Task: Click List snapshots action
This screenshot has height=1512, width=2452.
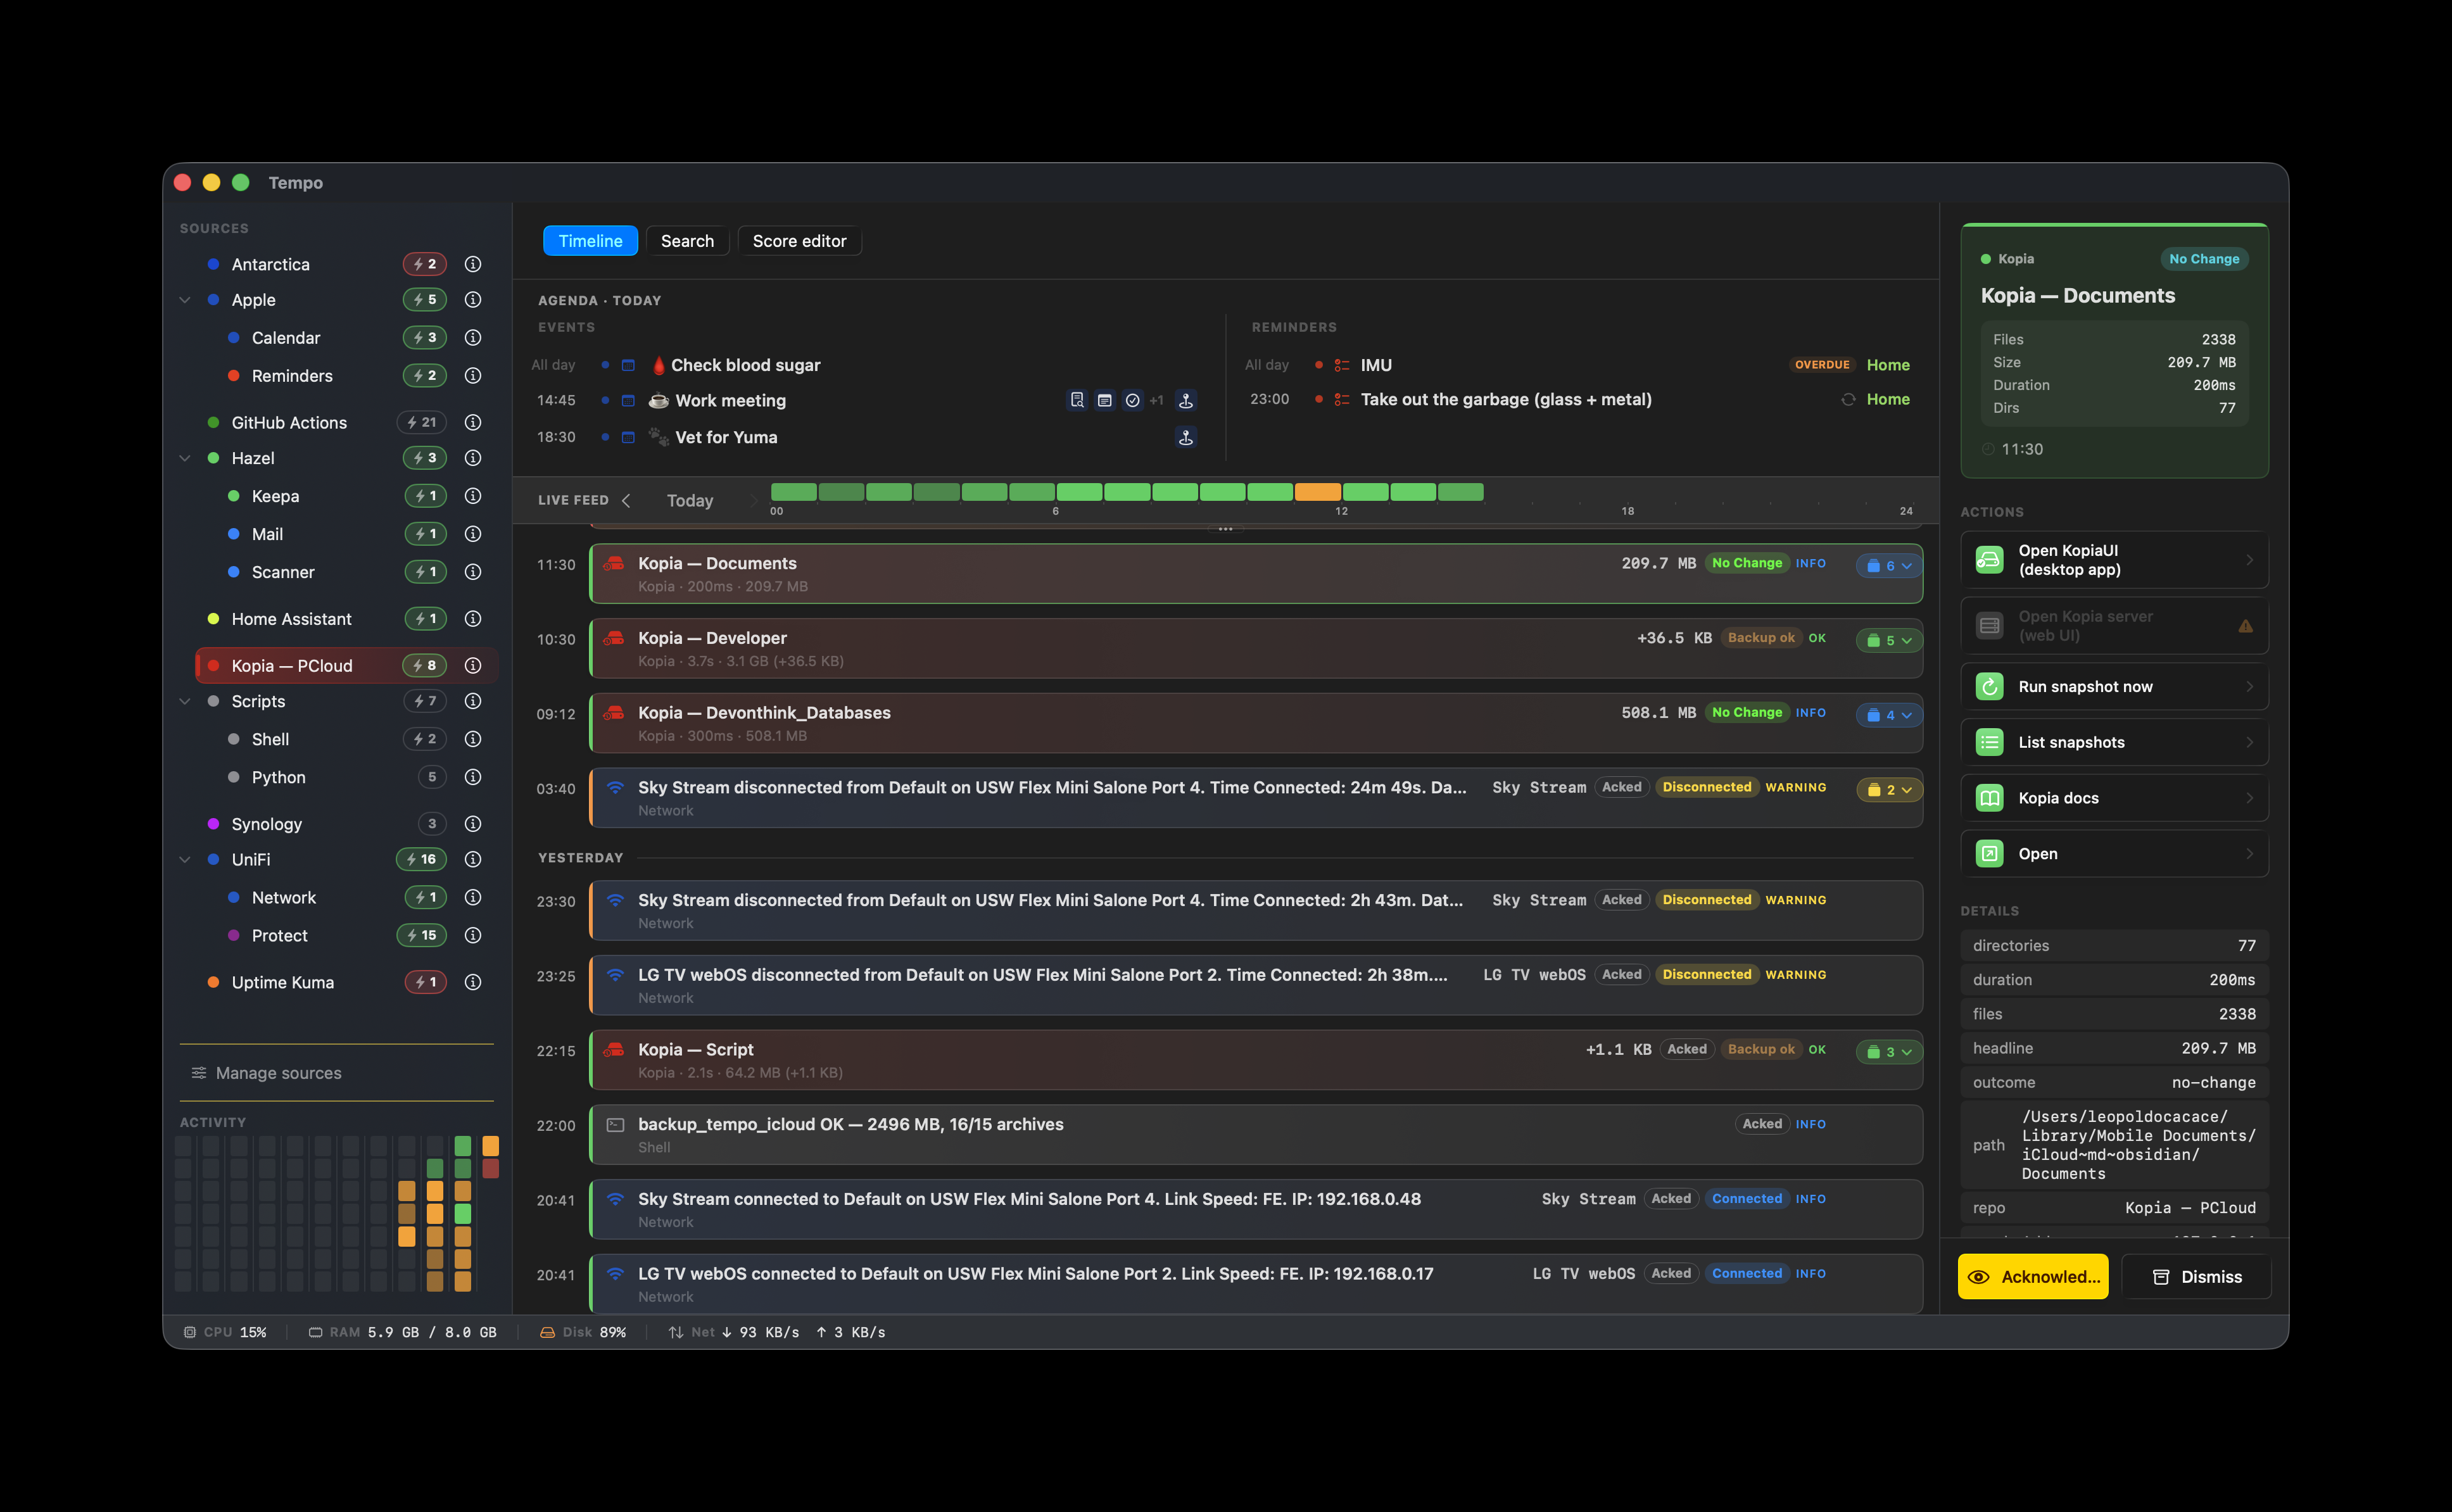Action: click(2115, 742)
